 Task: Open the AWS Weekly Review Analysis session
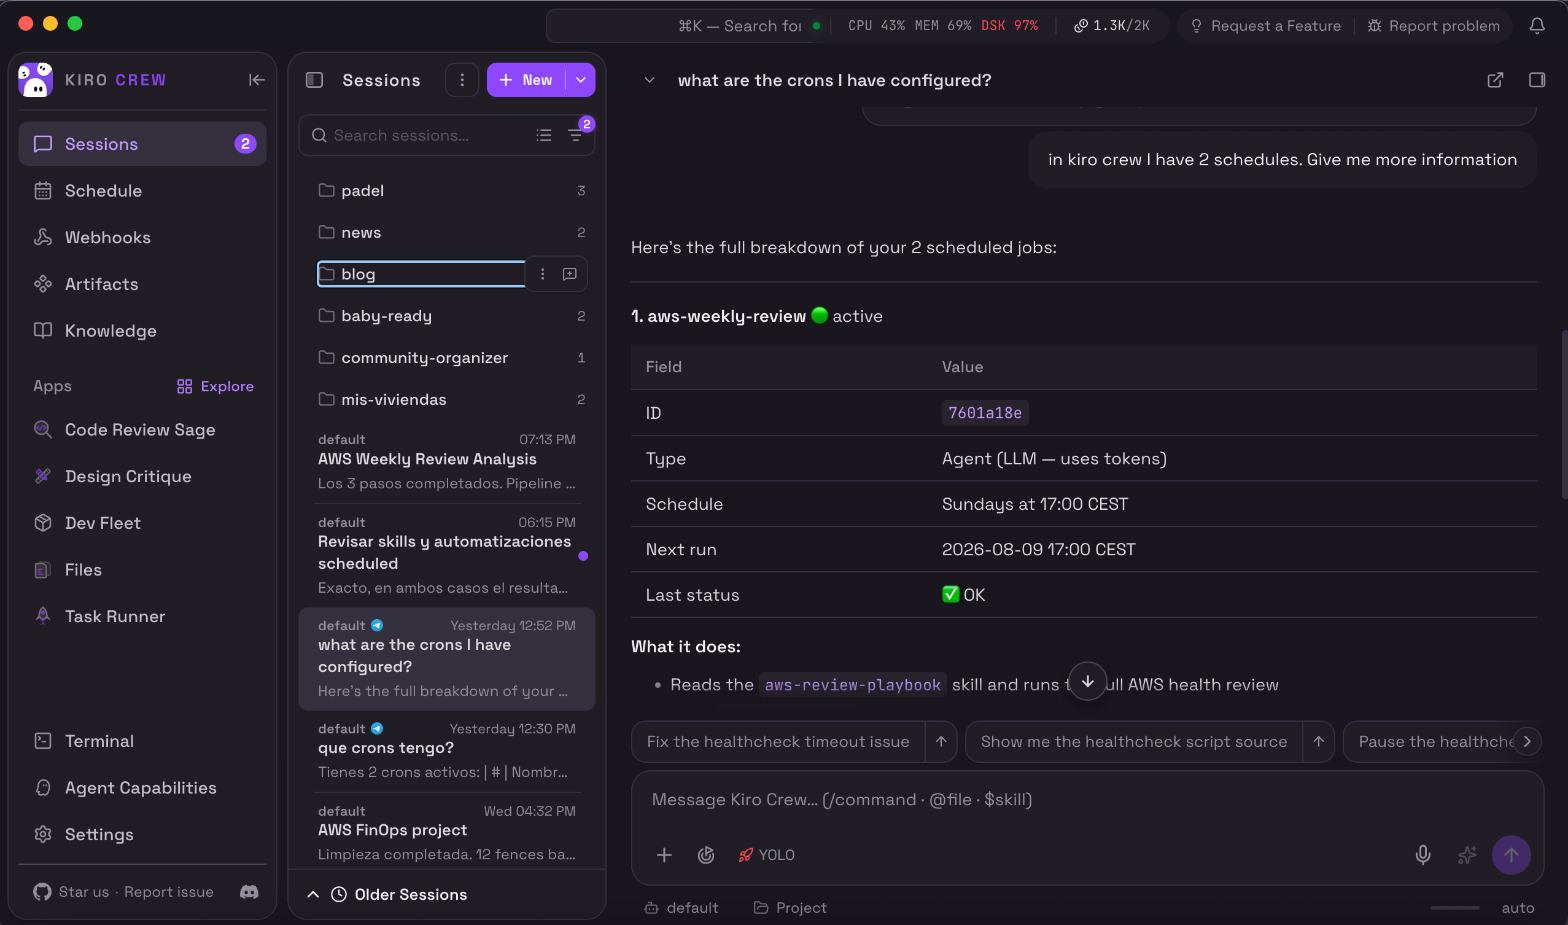coord(447,462)
